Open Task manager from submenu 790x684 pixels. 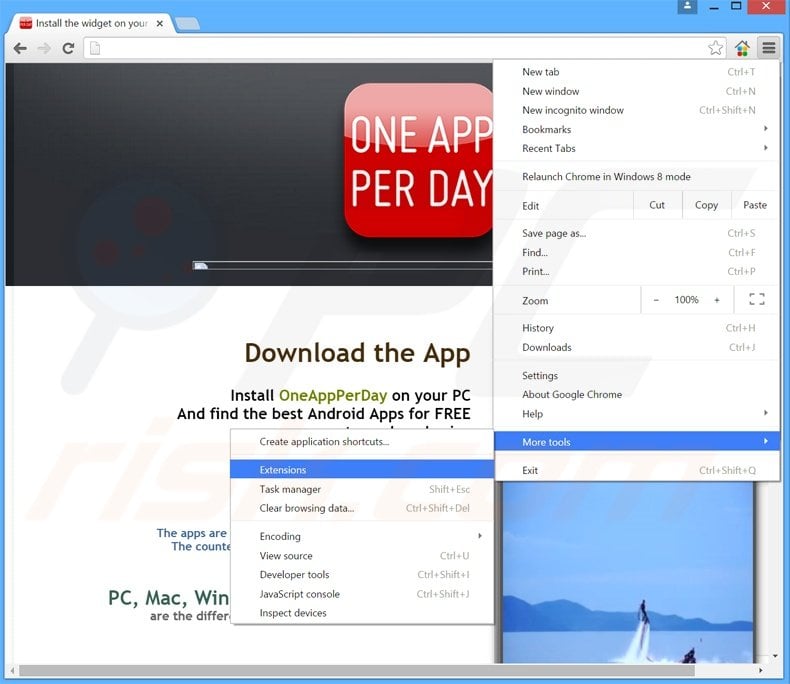pyautogui.click(x=362, y=489)
